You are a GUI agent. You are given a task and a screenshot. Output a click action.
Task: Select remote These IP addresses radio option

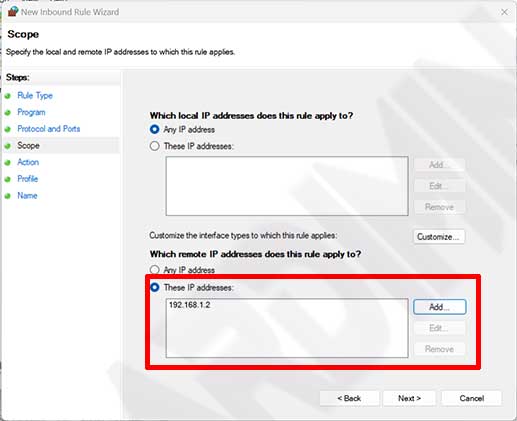154,287
